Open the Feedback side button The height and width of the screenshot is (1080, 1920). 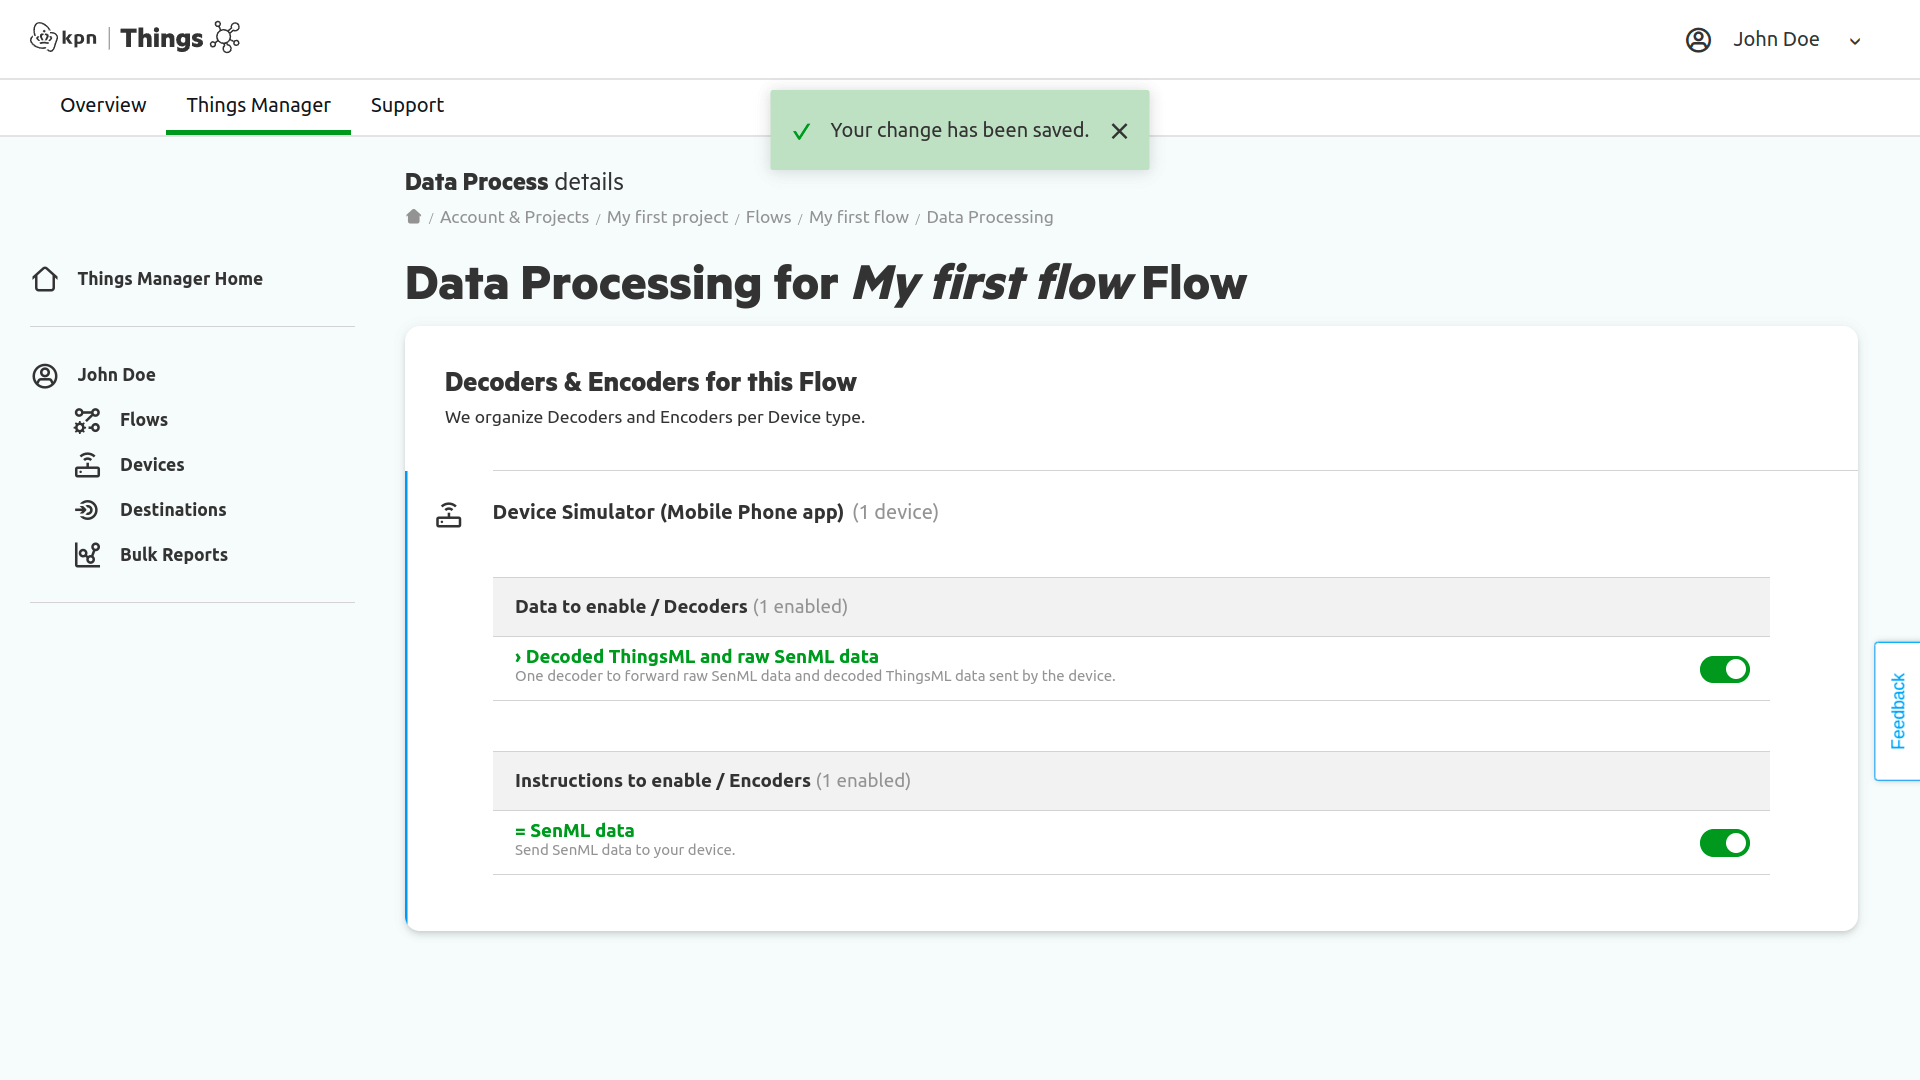[x=1897, y=711]
